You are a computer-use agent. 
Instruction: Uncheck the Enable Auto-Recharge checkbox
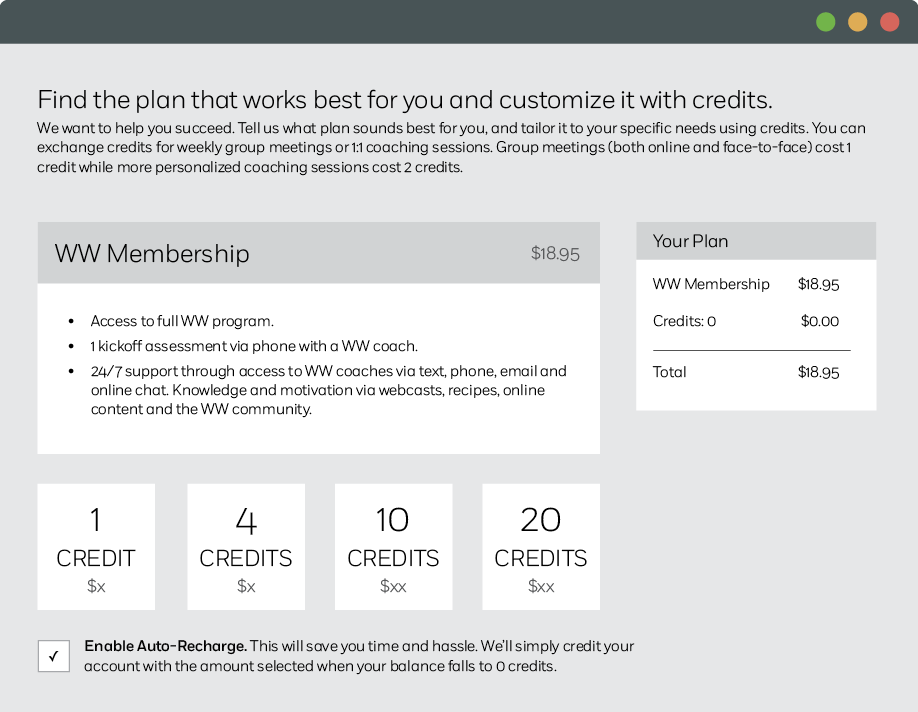pyautogui.click(x=54, y=656)
